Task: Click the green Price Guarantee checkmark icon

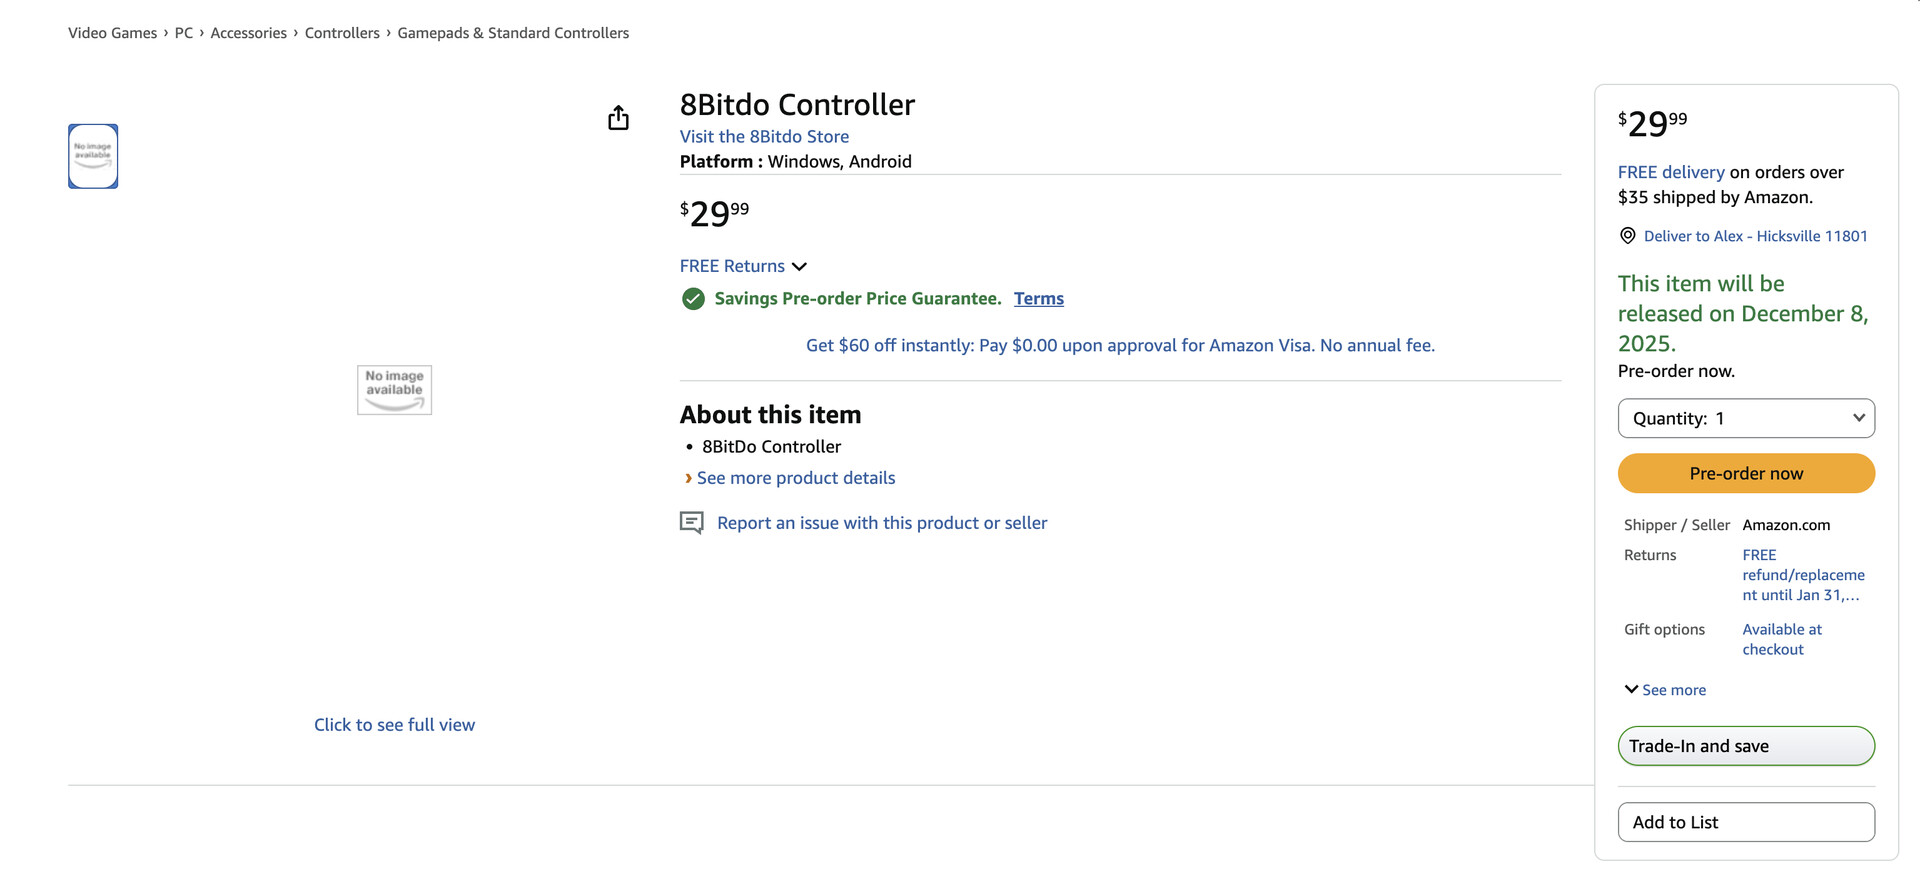Action: (693, 299)
